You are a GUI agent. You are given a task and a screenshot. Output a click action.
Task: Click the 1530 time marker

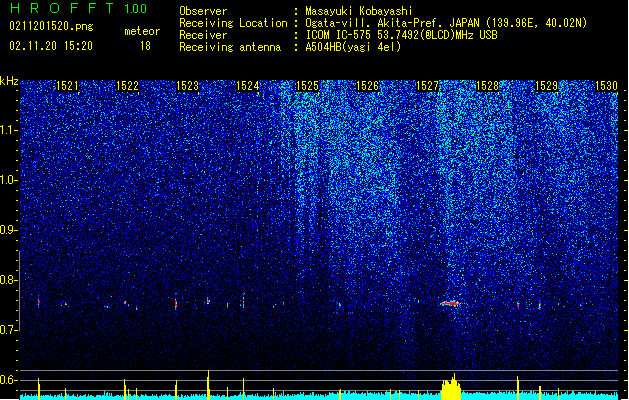coord(606,85)
